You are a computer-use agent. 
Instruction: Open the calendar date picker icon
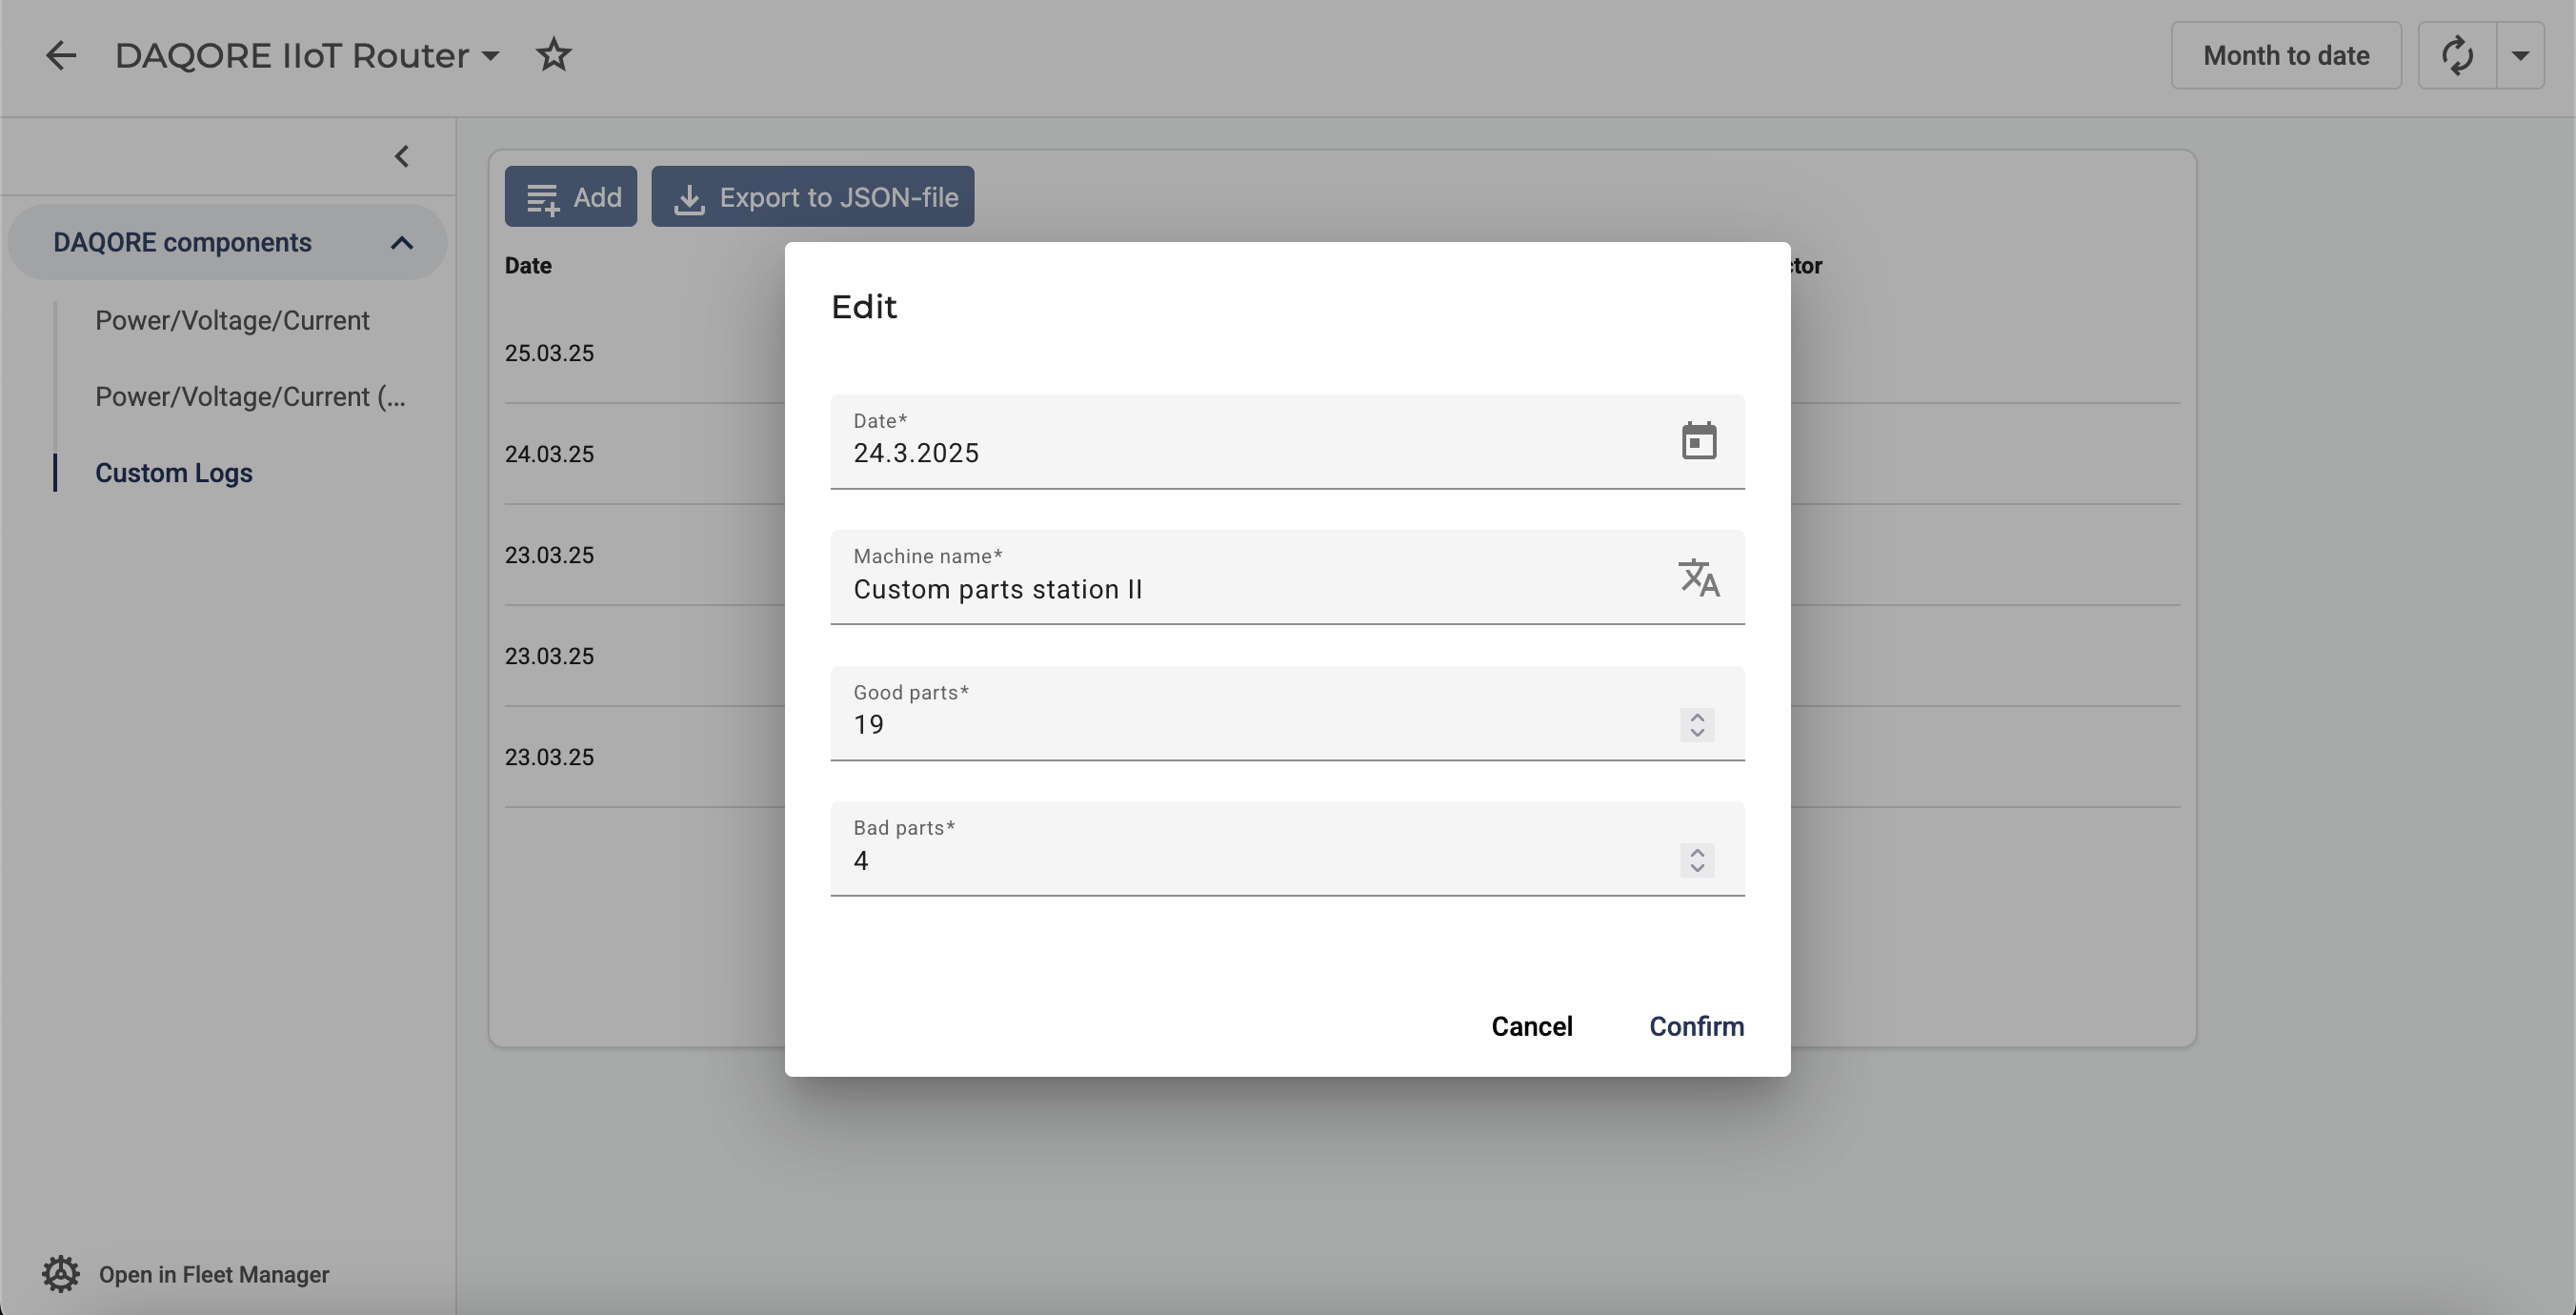pos(1698,441)
